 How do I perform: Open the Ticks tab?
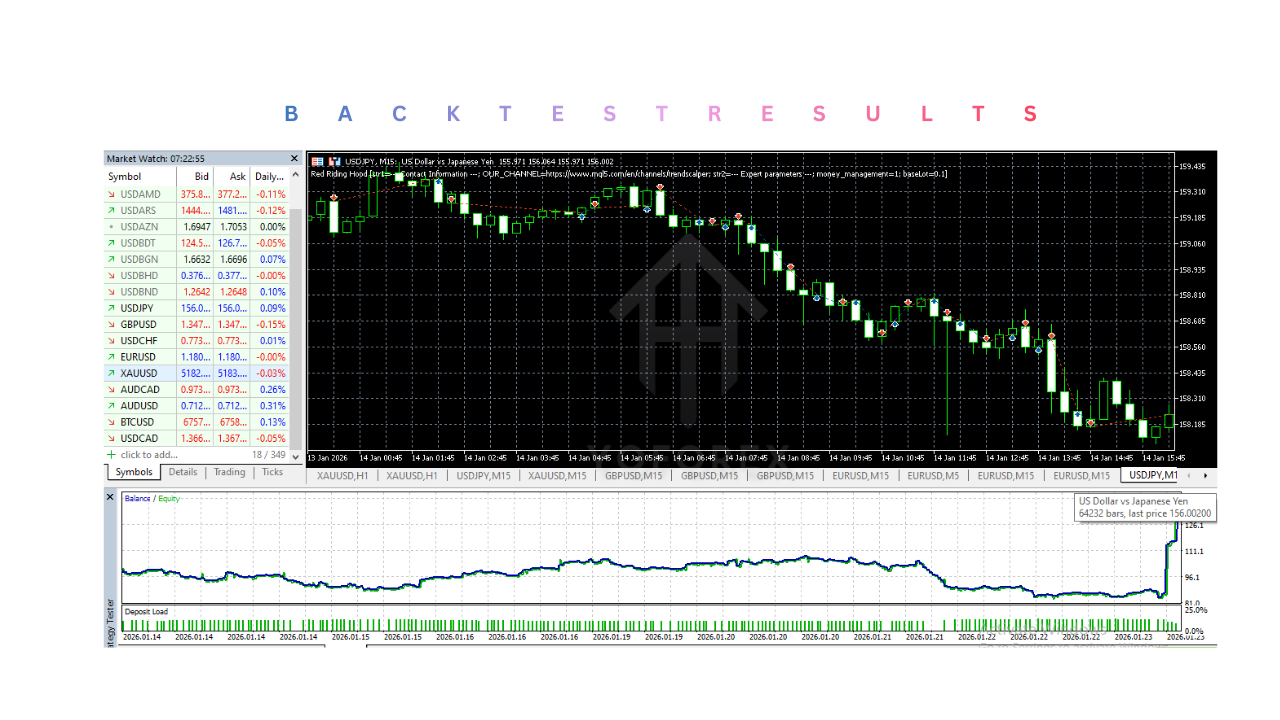[x=272, y=472]
